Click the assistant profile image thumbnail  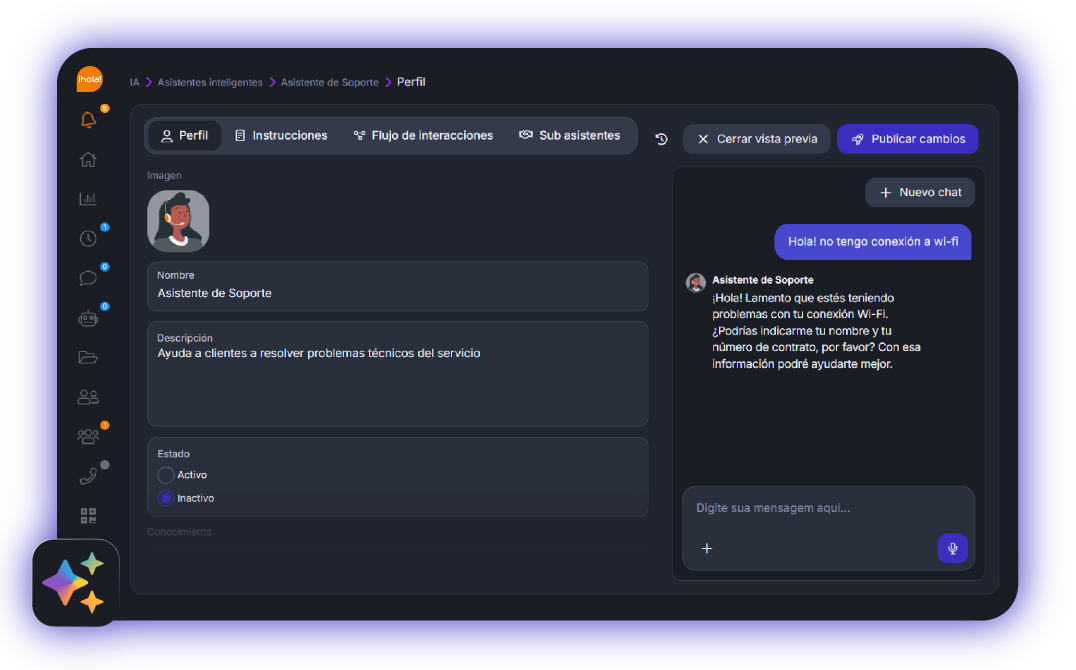pos(178,221)
